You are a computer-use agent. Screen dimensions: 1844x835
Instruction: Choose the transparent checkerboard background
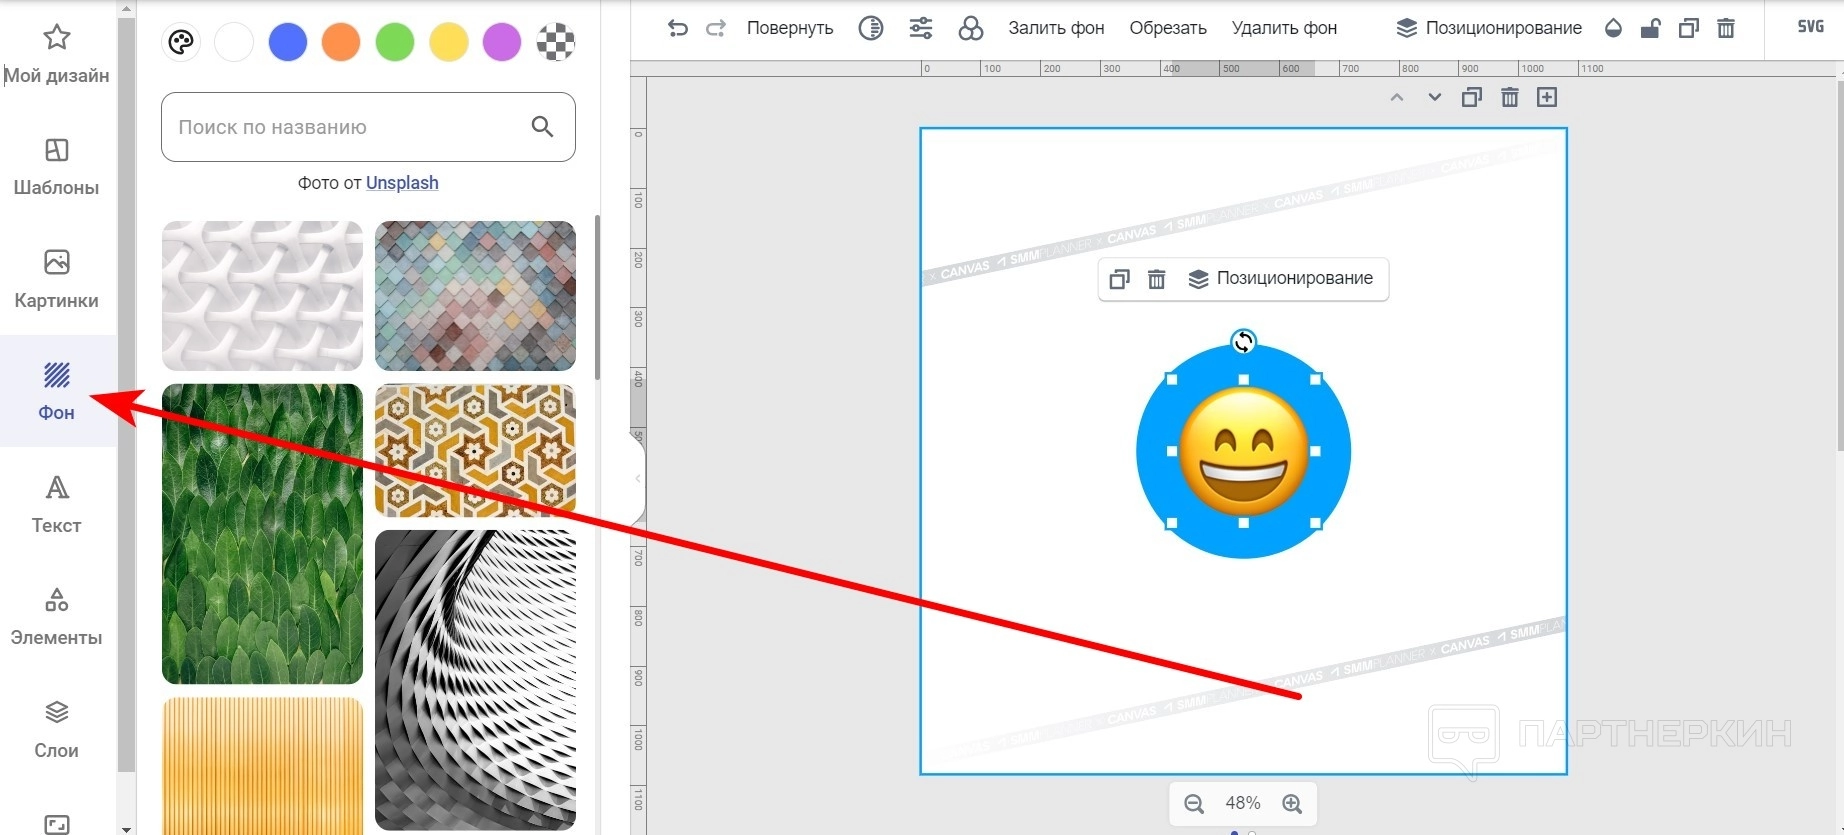point(556,42)
